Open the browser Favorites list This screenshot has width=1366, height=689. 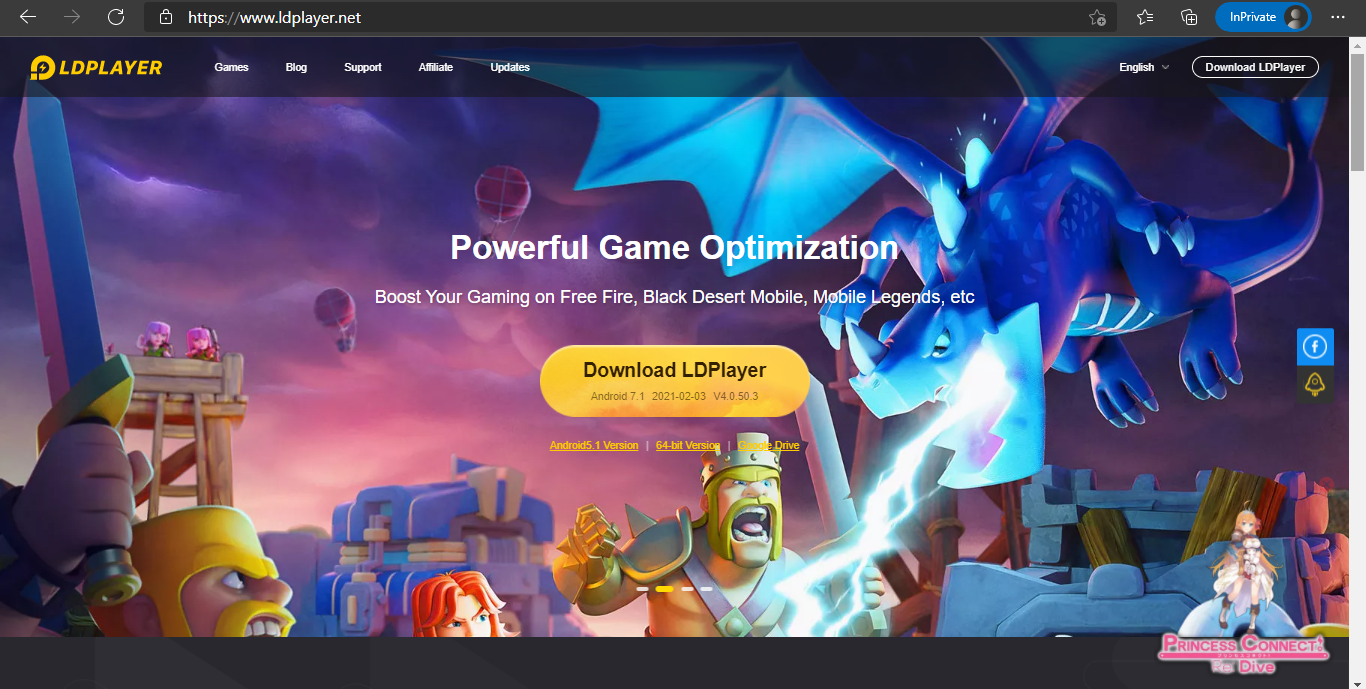point(1145,17)
